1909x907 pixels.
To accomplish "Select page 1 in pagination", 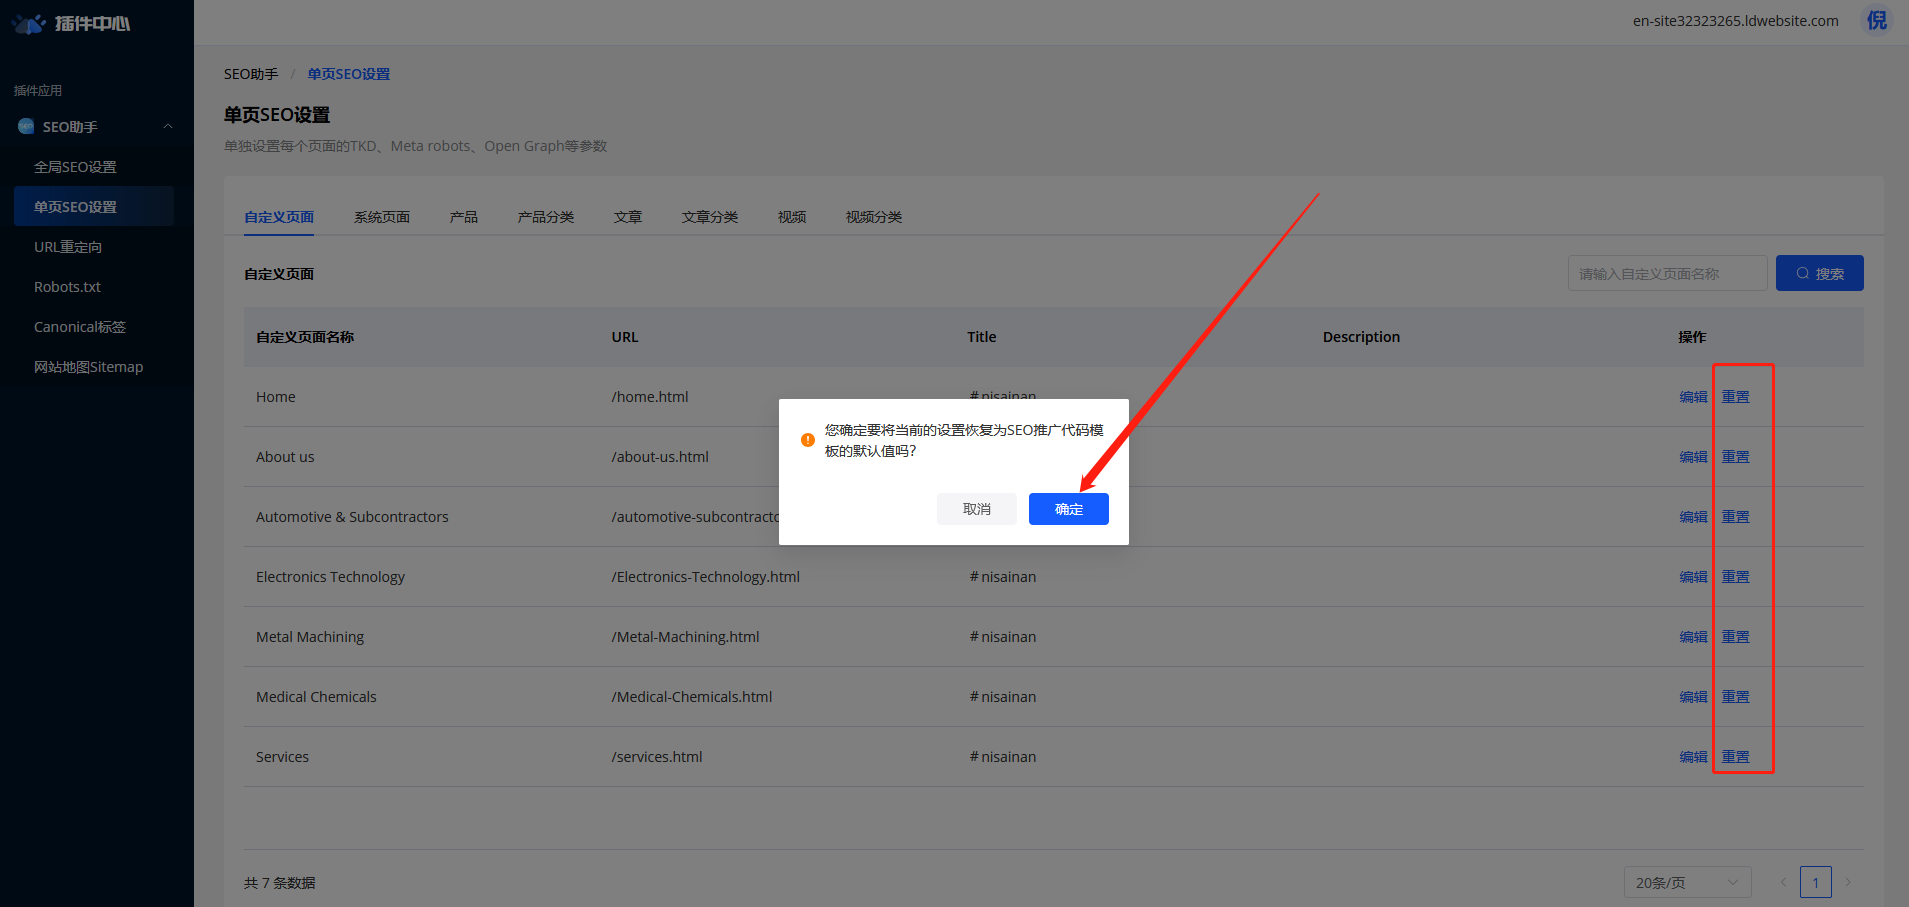I will tap(1815, 882).
